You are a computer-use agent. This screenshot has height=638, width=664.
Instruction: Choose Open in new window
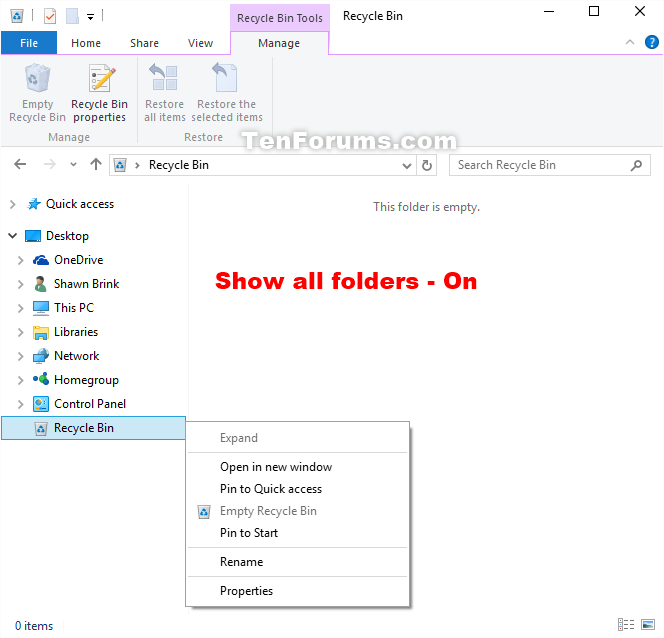pyautogui.click(x=298, y=467)
